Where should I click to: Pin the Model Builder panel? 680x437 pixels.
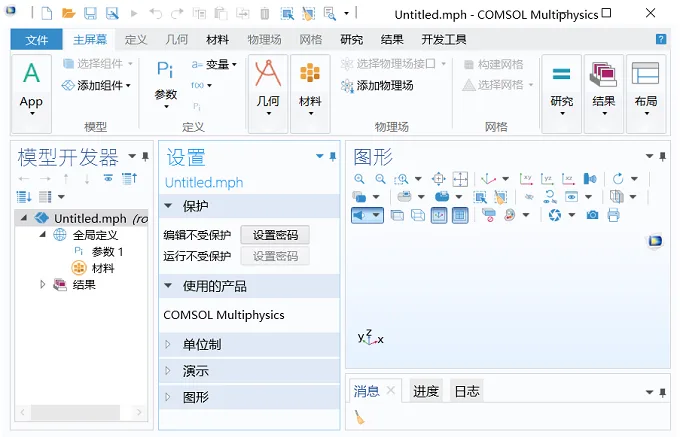[x=145, y=157]
